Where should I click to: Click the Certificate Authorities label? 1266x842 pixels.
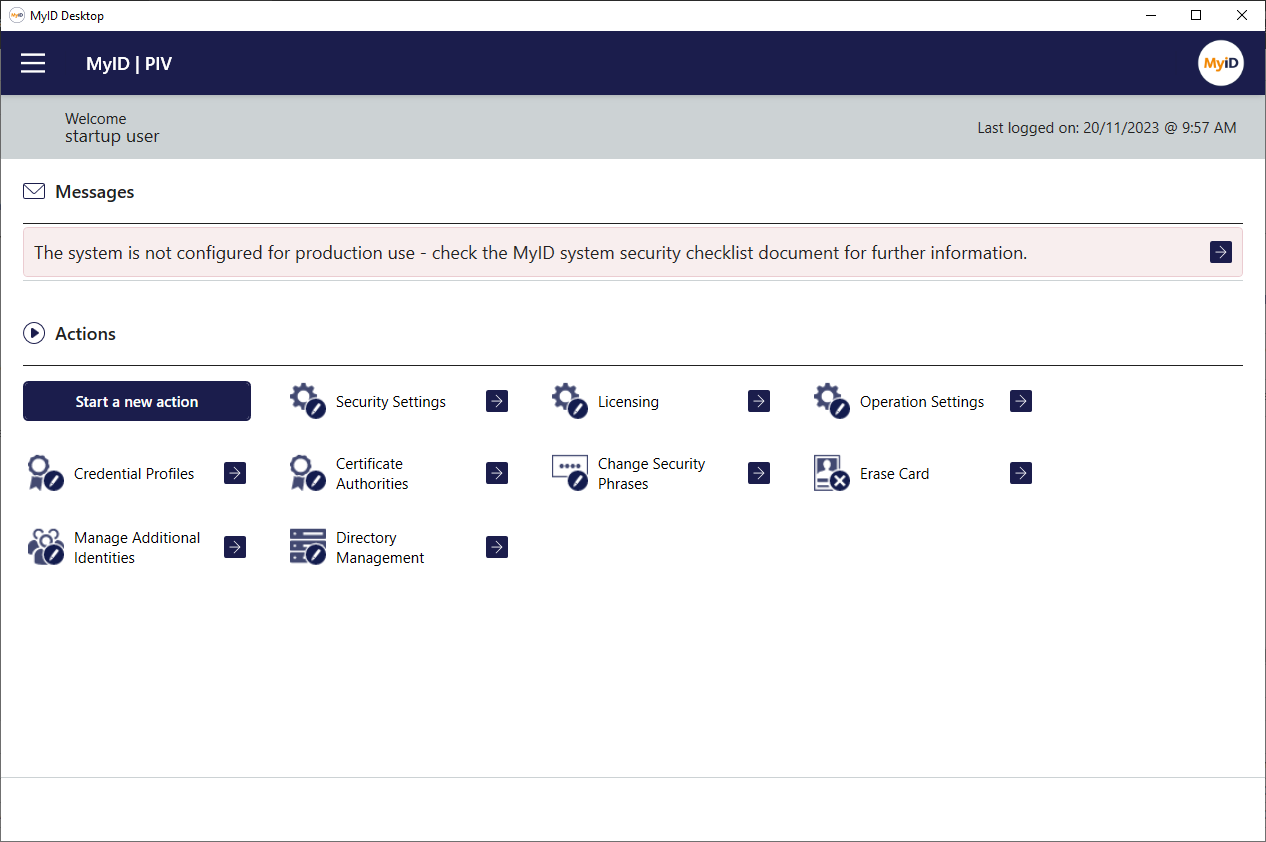pyautogui.click(x=372, y=474)
